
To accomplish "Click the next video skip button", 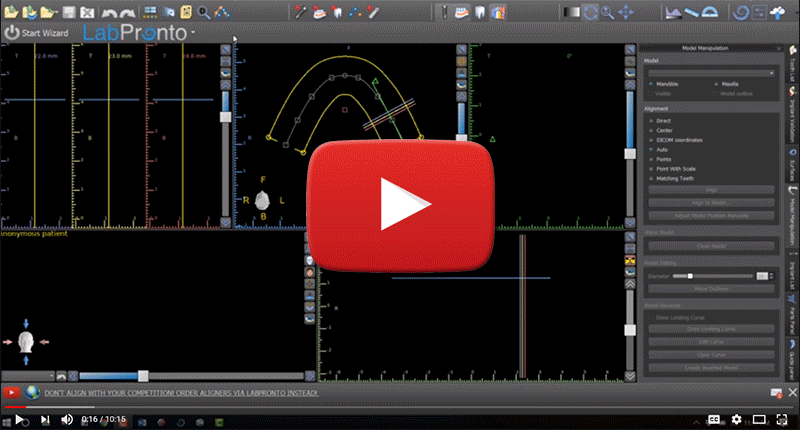I will (45, 419).
